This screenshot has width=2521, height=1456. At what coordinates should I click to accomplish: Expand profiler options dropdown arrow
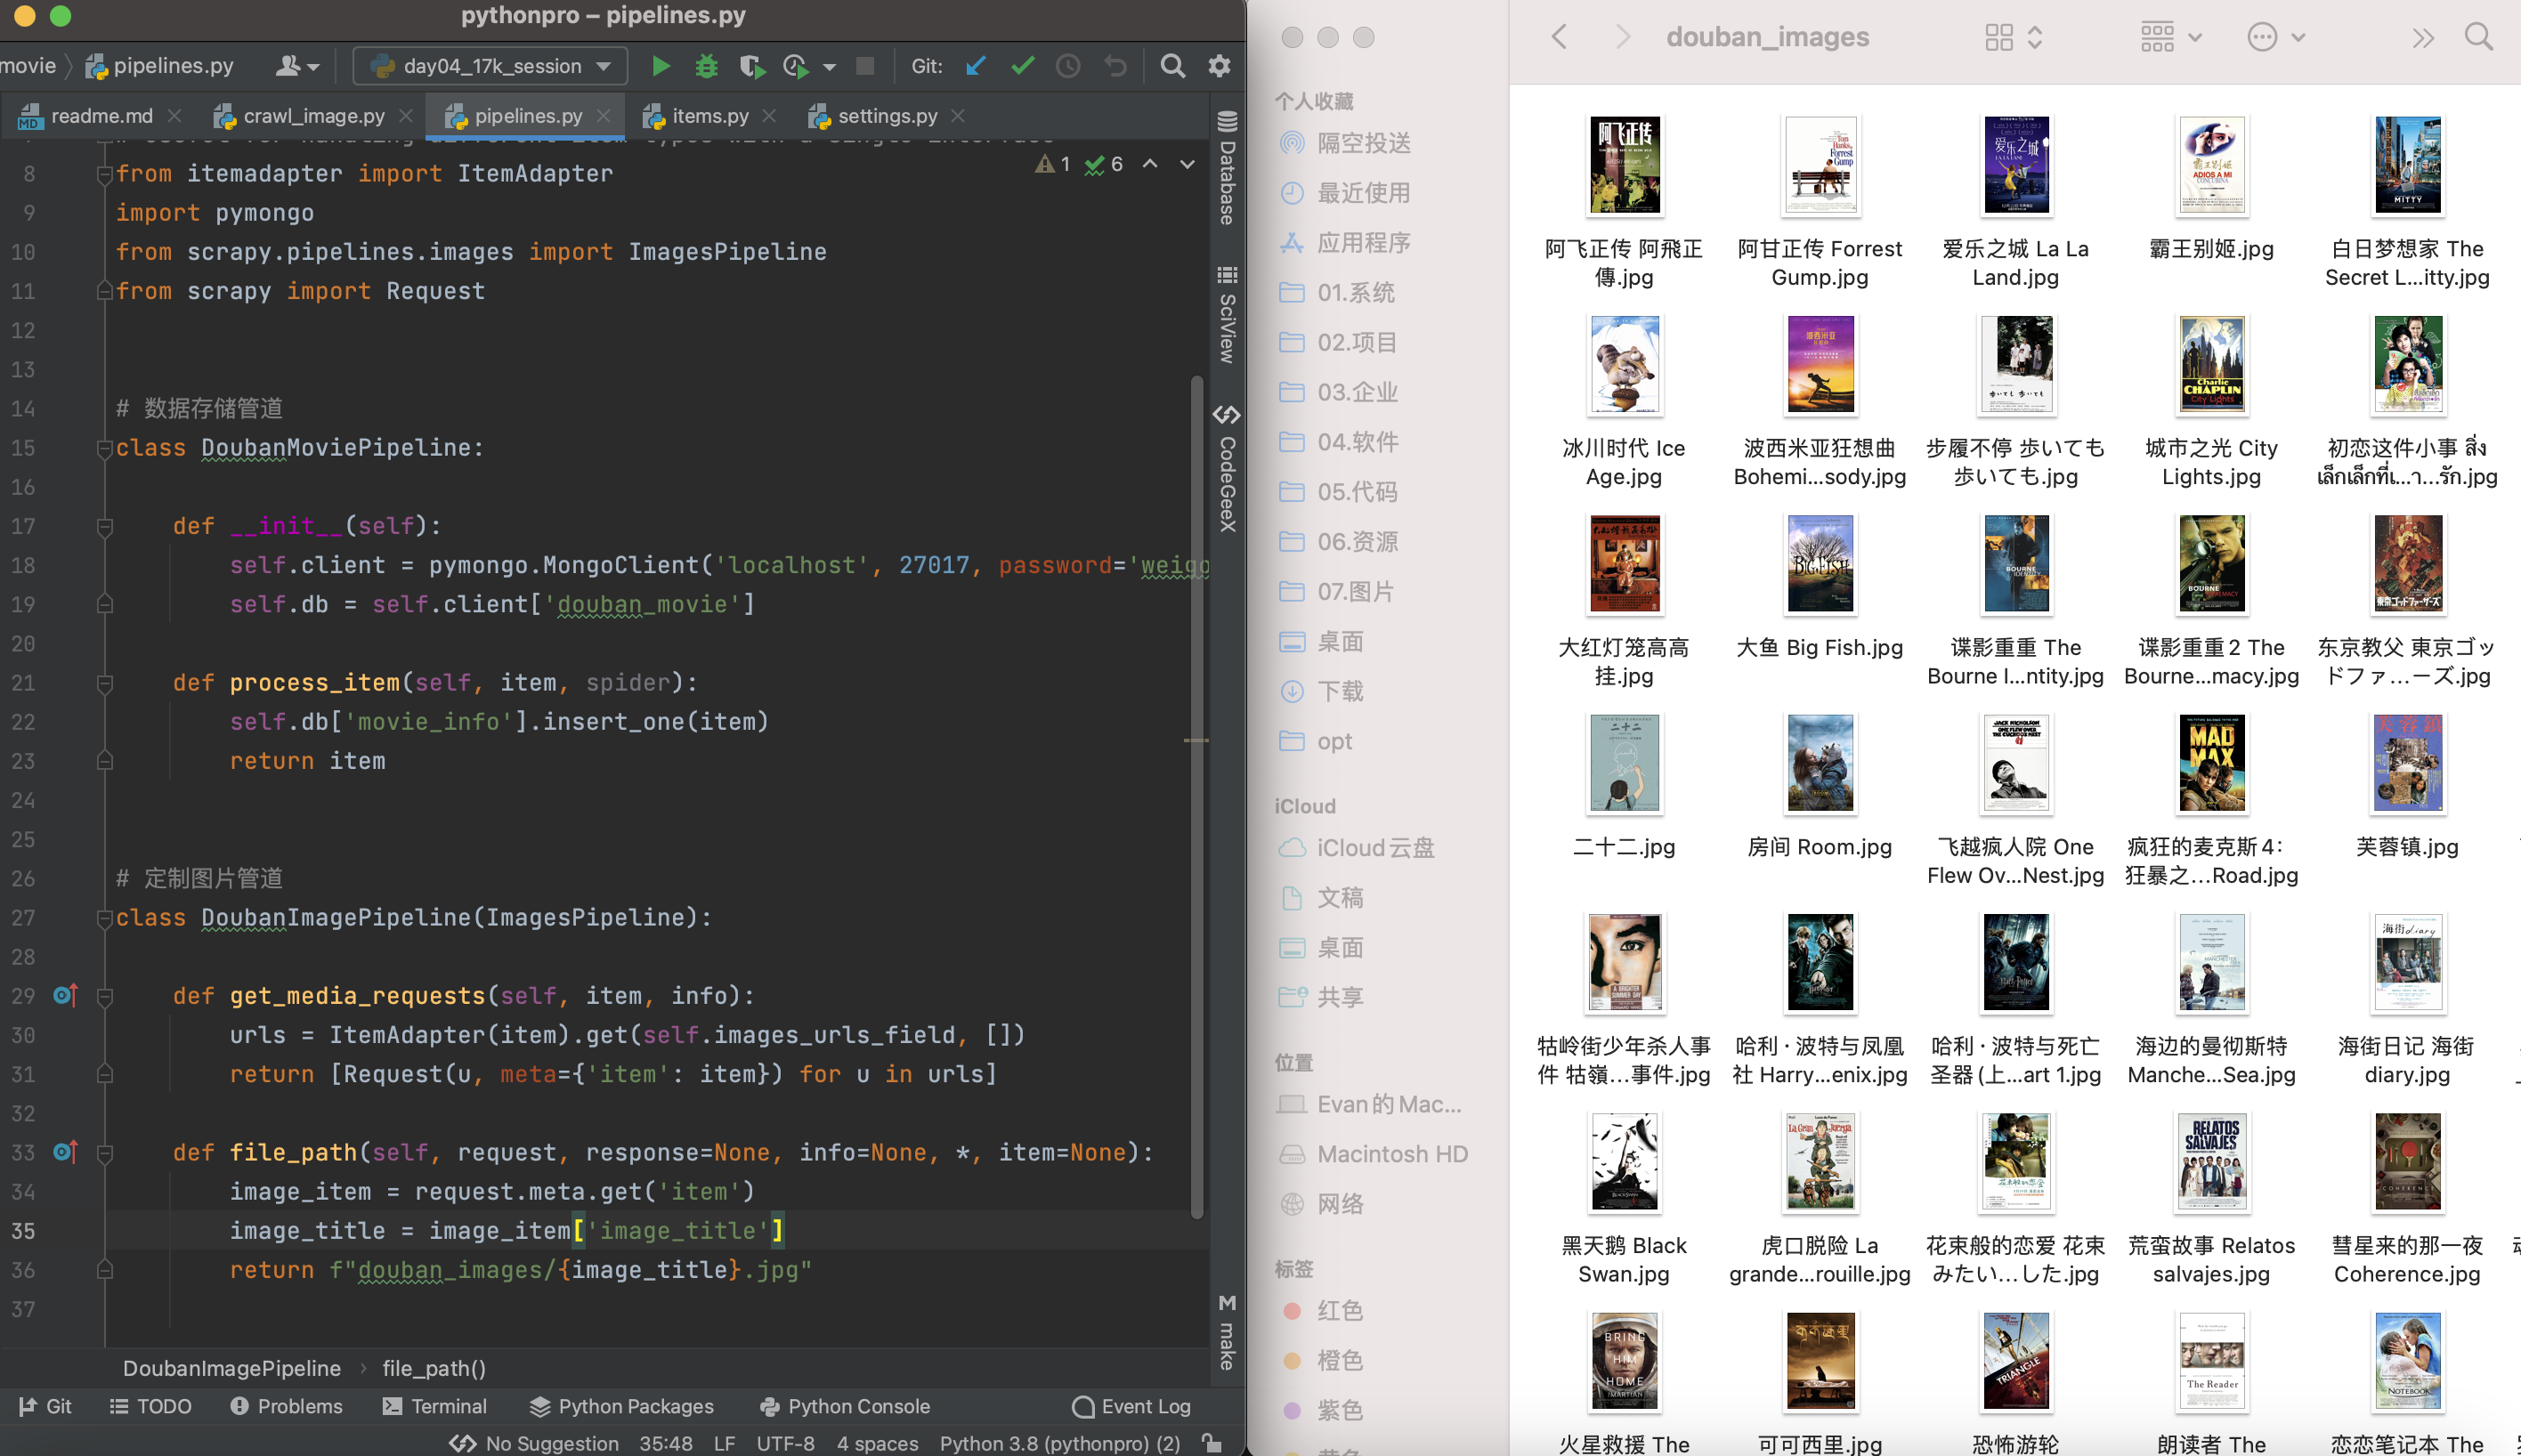click(829, 67)
